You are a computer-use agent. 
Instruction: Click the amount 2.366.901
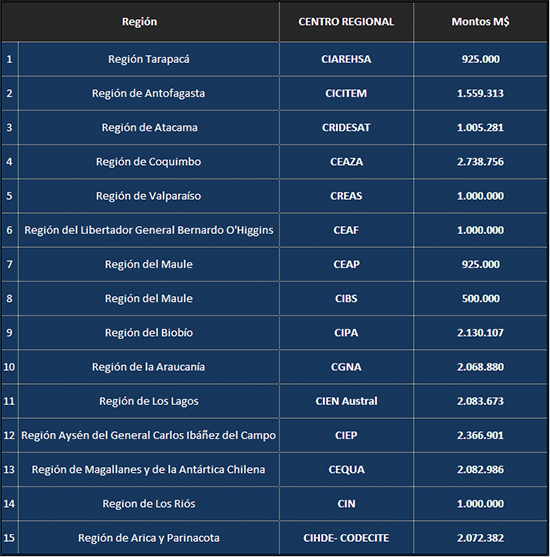(x=480, y=436)
